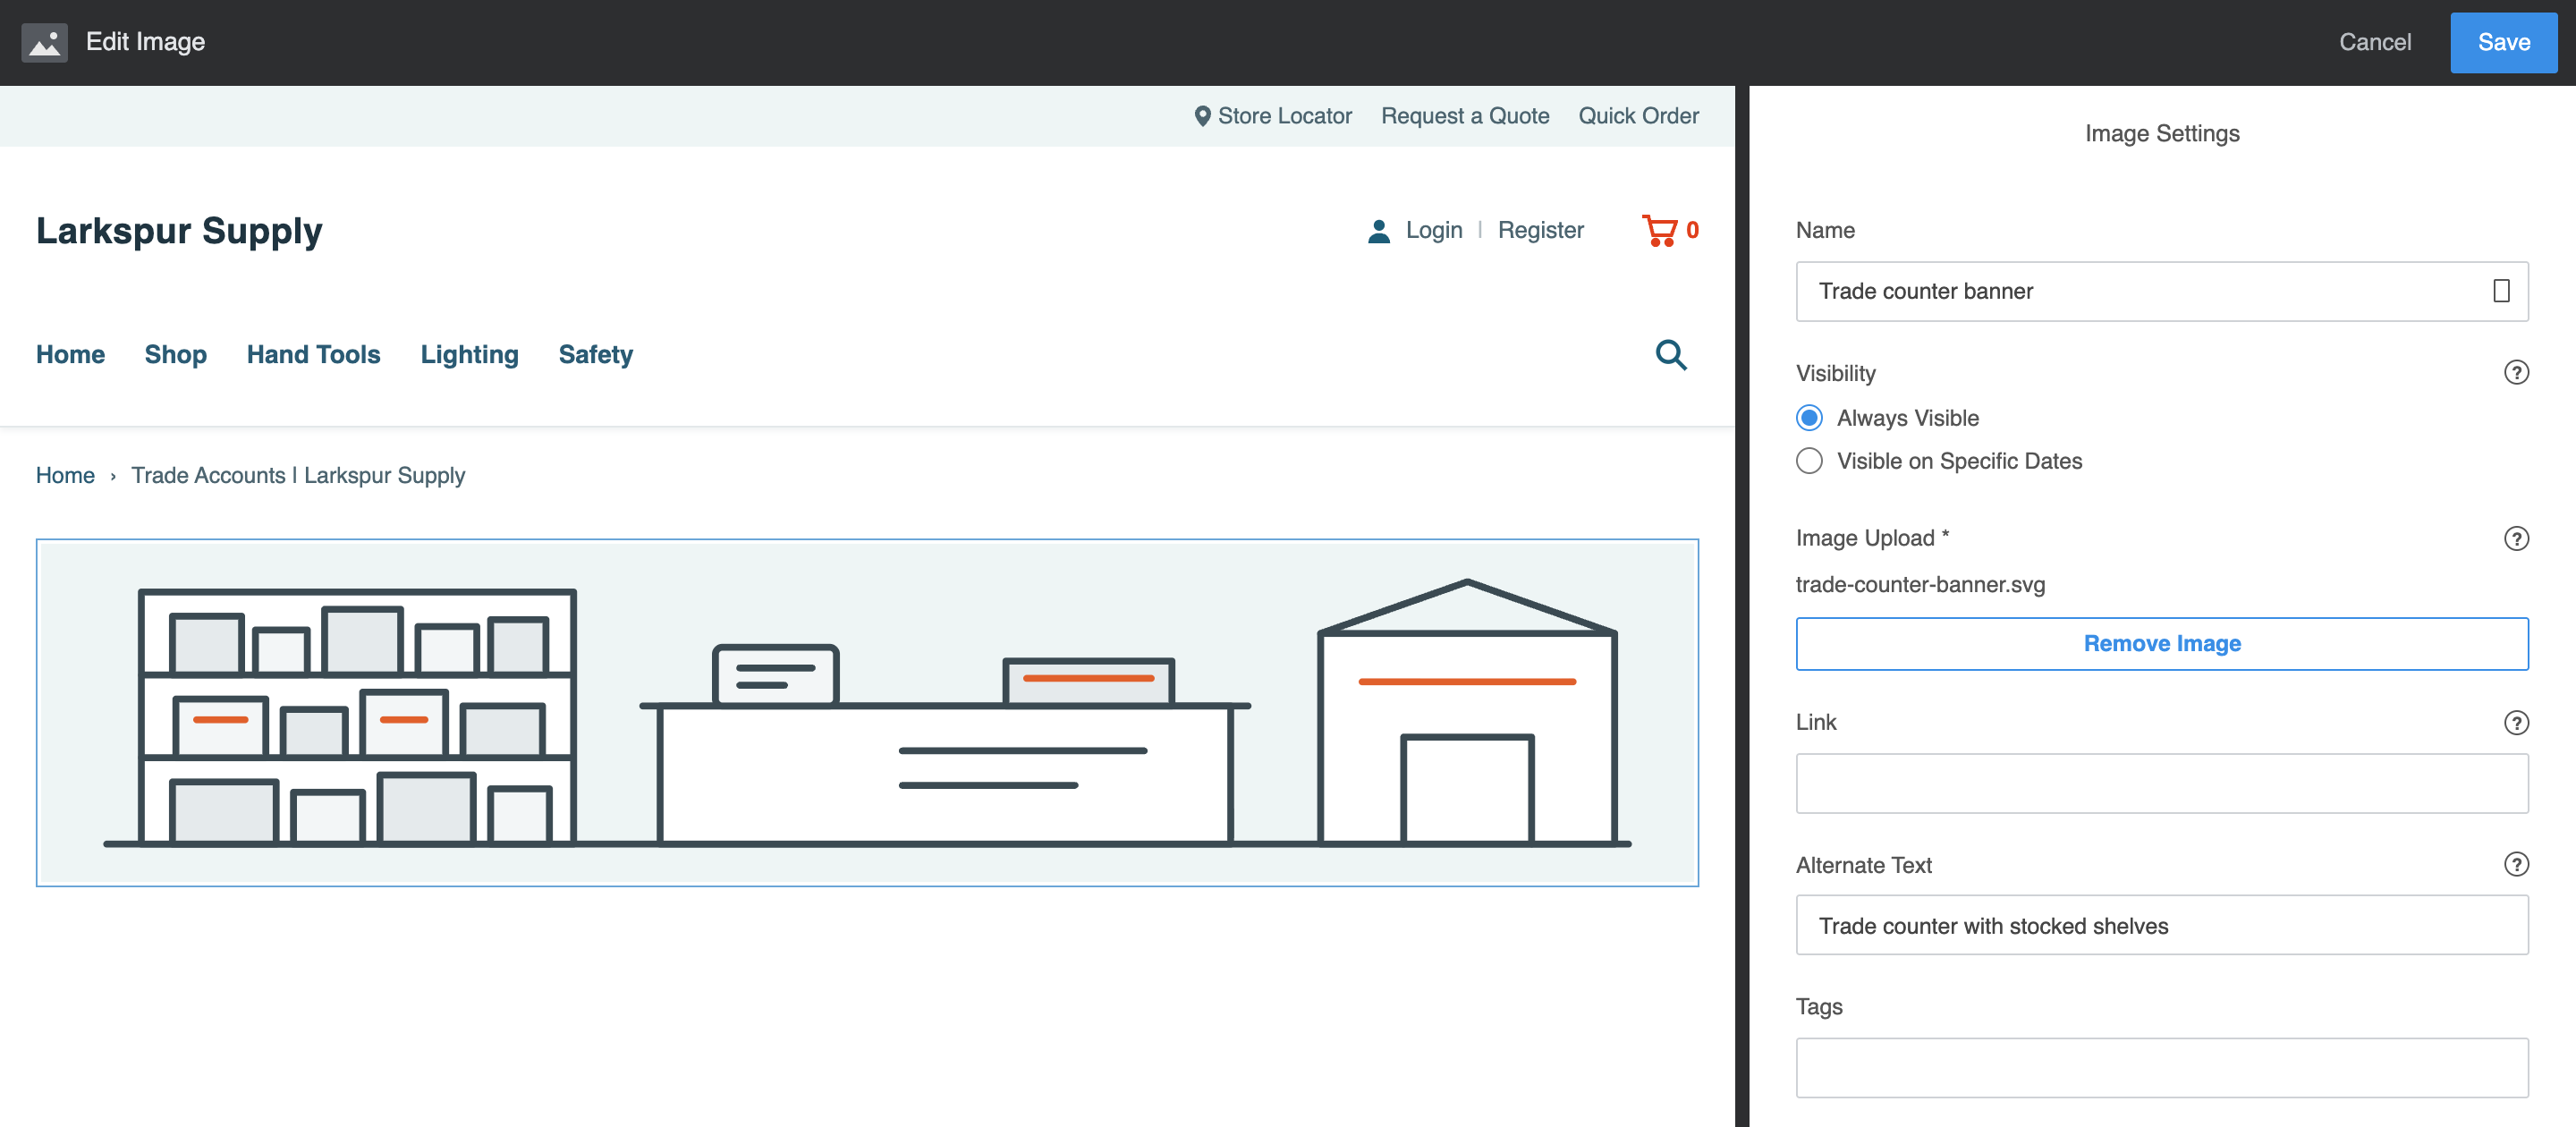Click the icon inside the Name field

point(2500,291)
